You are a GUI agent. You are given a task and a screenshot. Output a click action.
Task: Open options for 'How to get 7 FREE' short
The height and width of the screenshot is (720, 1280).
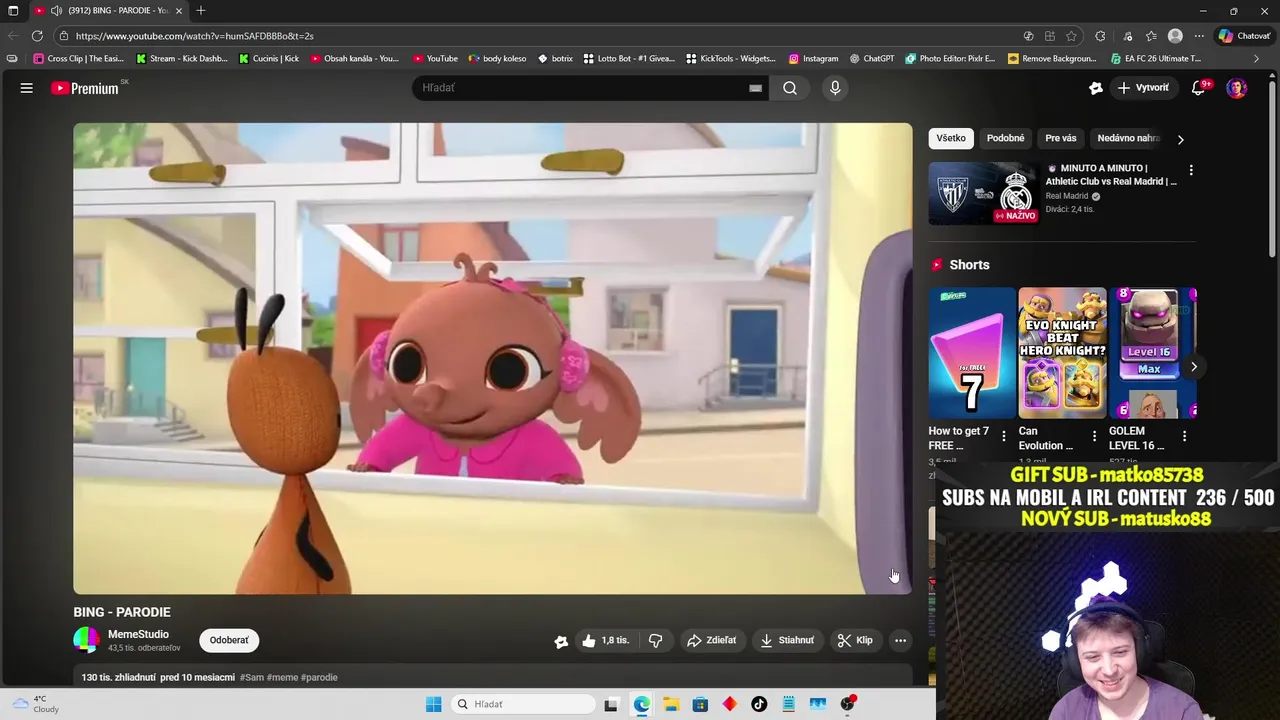point(1004,436)
